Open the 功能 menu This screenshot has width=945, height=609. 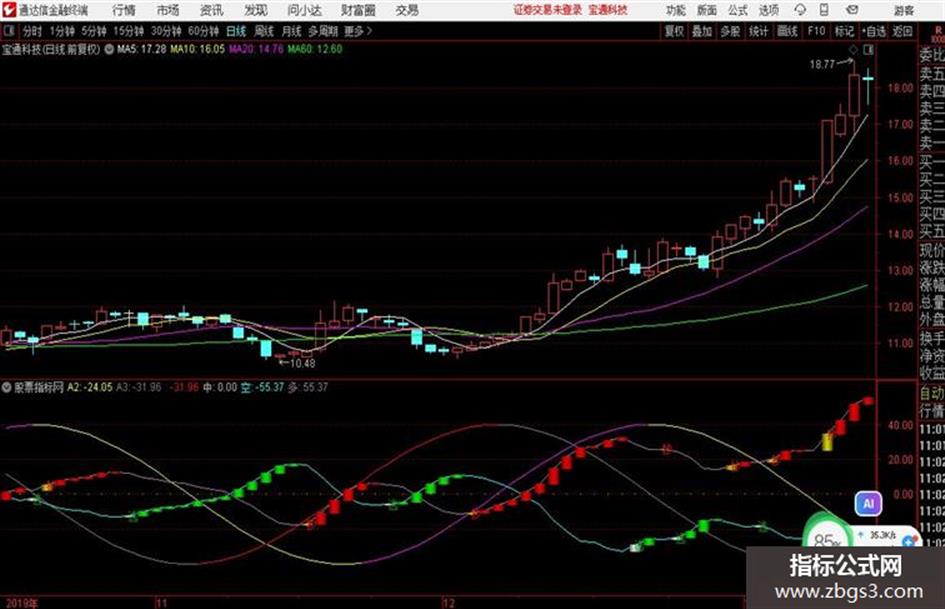(676, 10)
